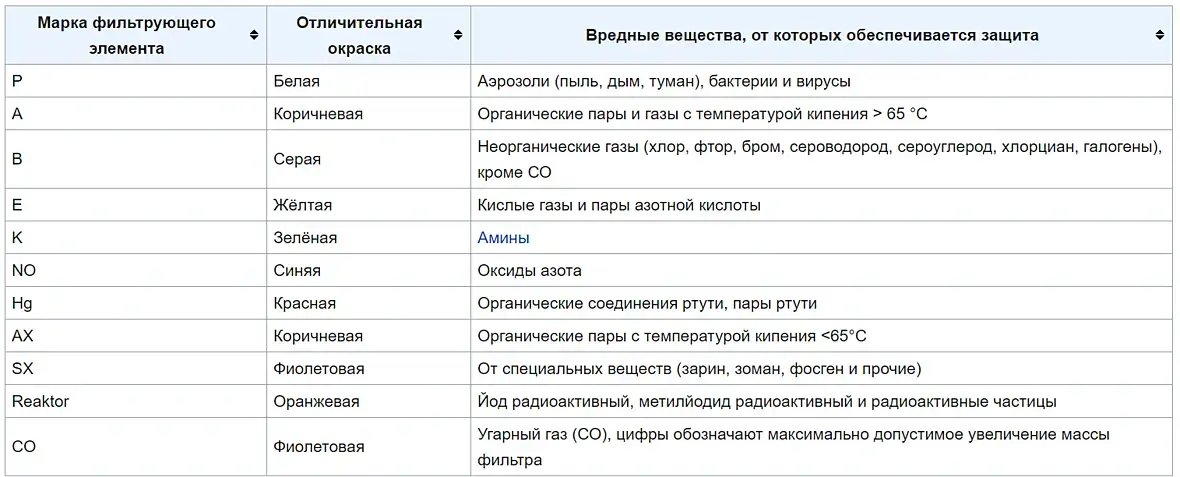Click sort arrows in 'Отличительная окраска' header
The image size is (1180, 477).
(x=458, y=35)
